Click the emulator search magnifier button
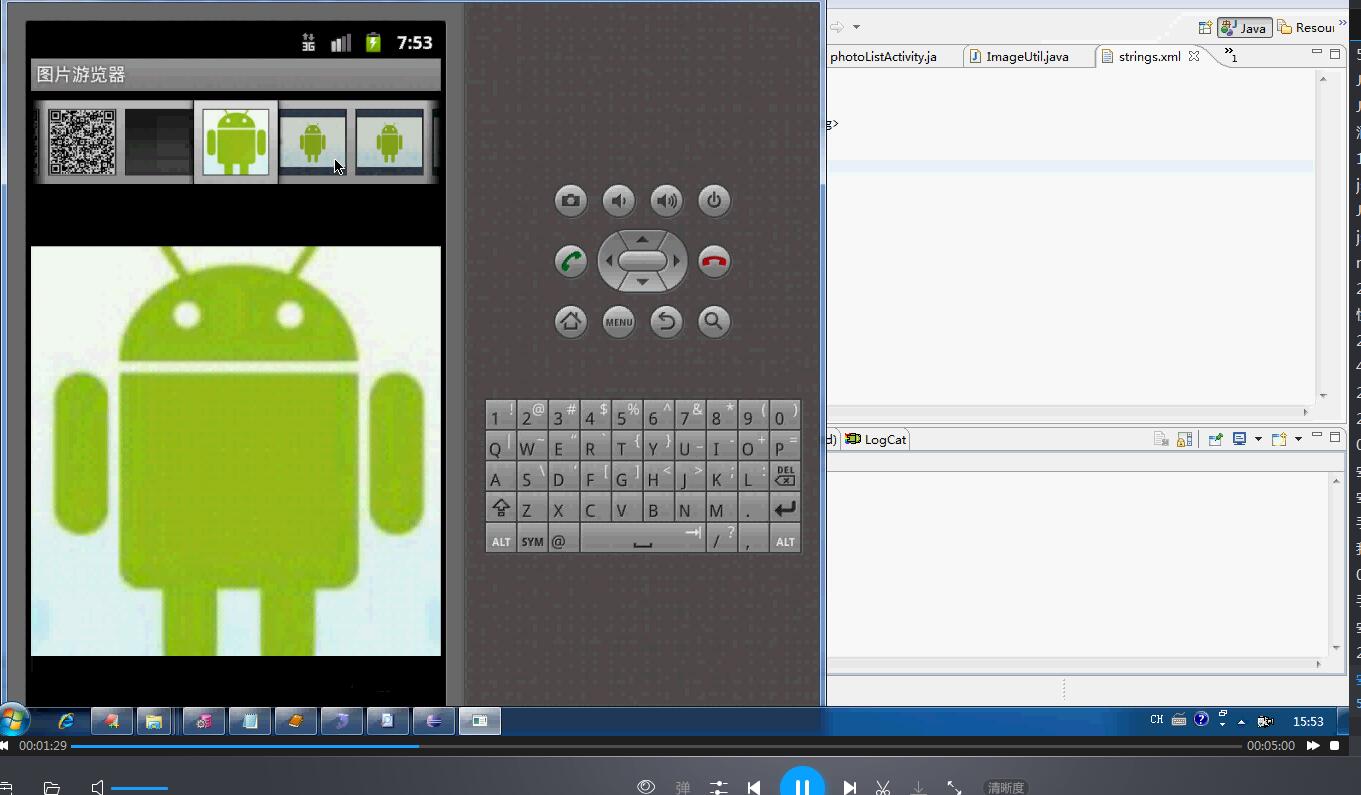Image resolution: width=1361 pixels, height=795 pixels. (714, 321)
